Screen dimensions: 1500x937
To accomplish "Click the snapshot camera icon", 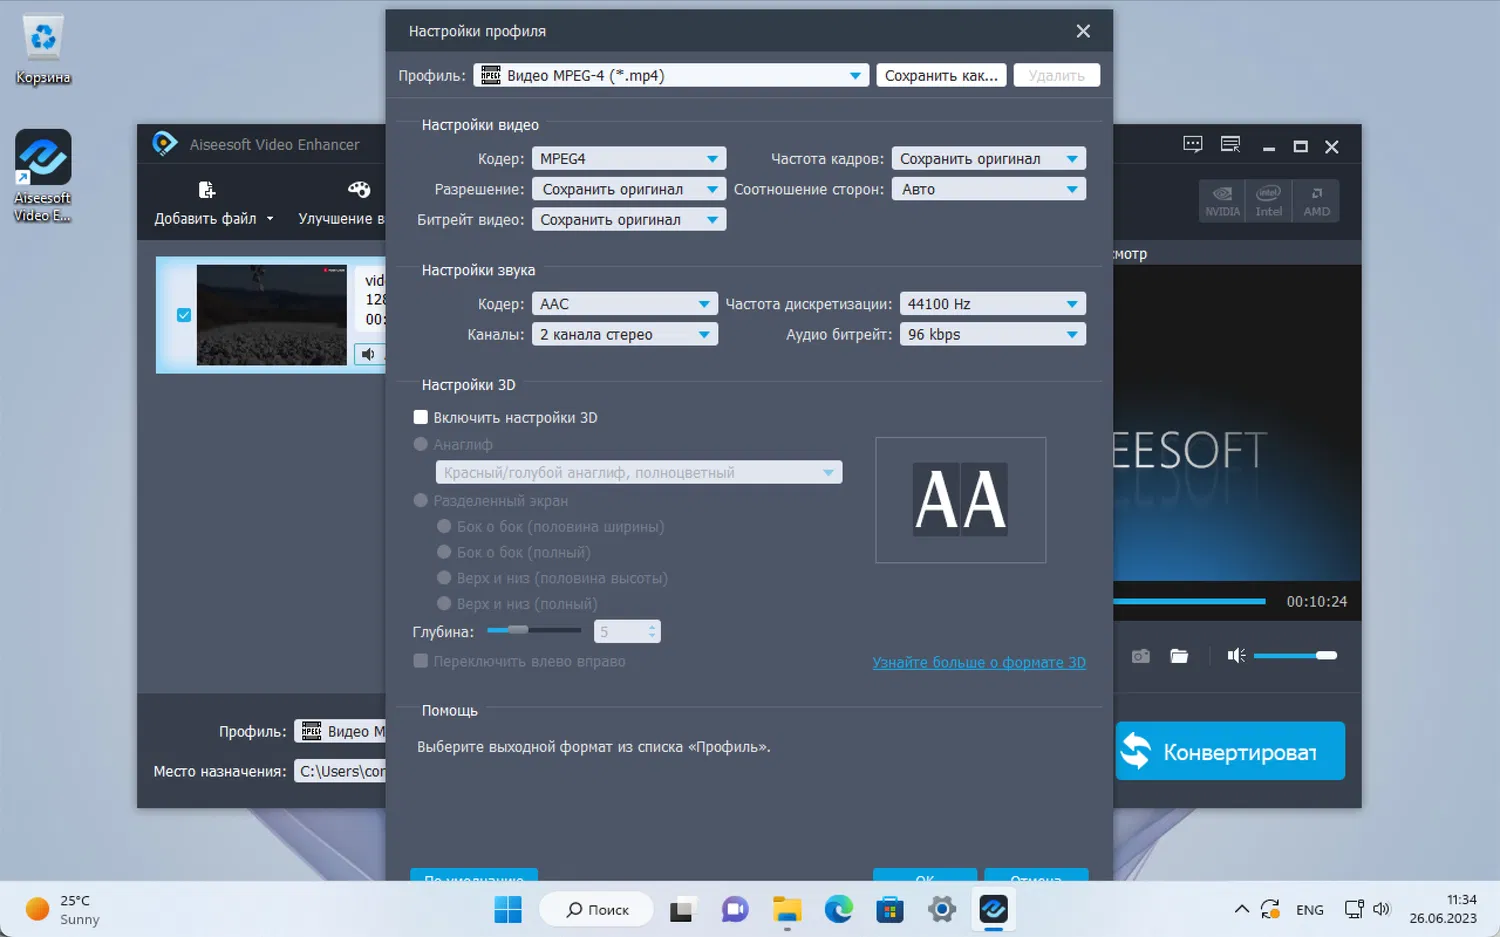I will click(1140, 656).
